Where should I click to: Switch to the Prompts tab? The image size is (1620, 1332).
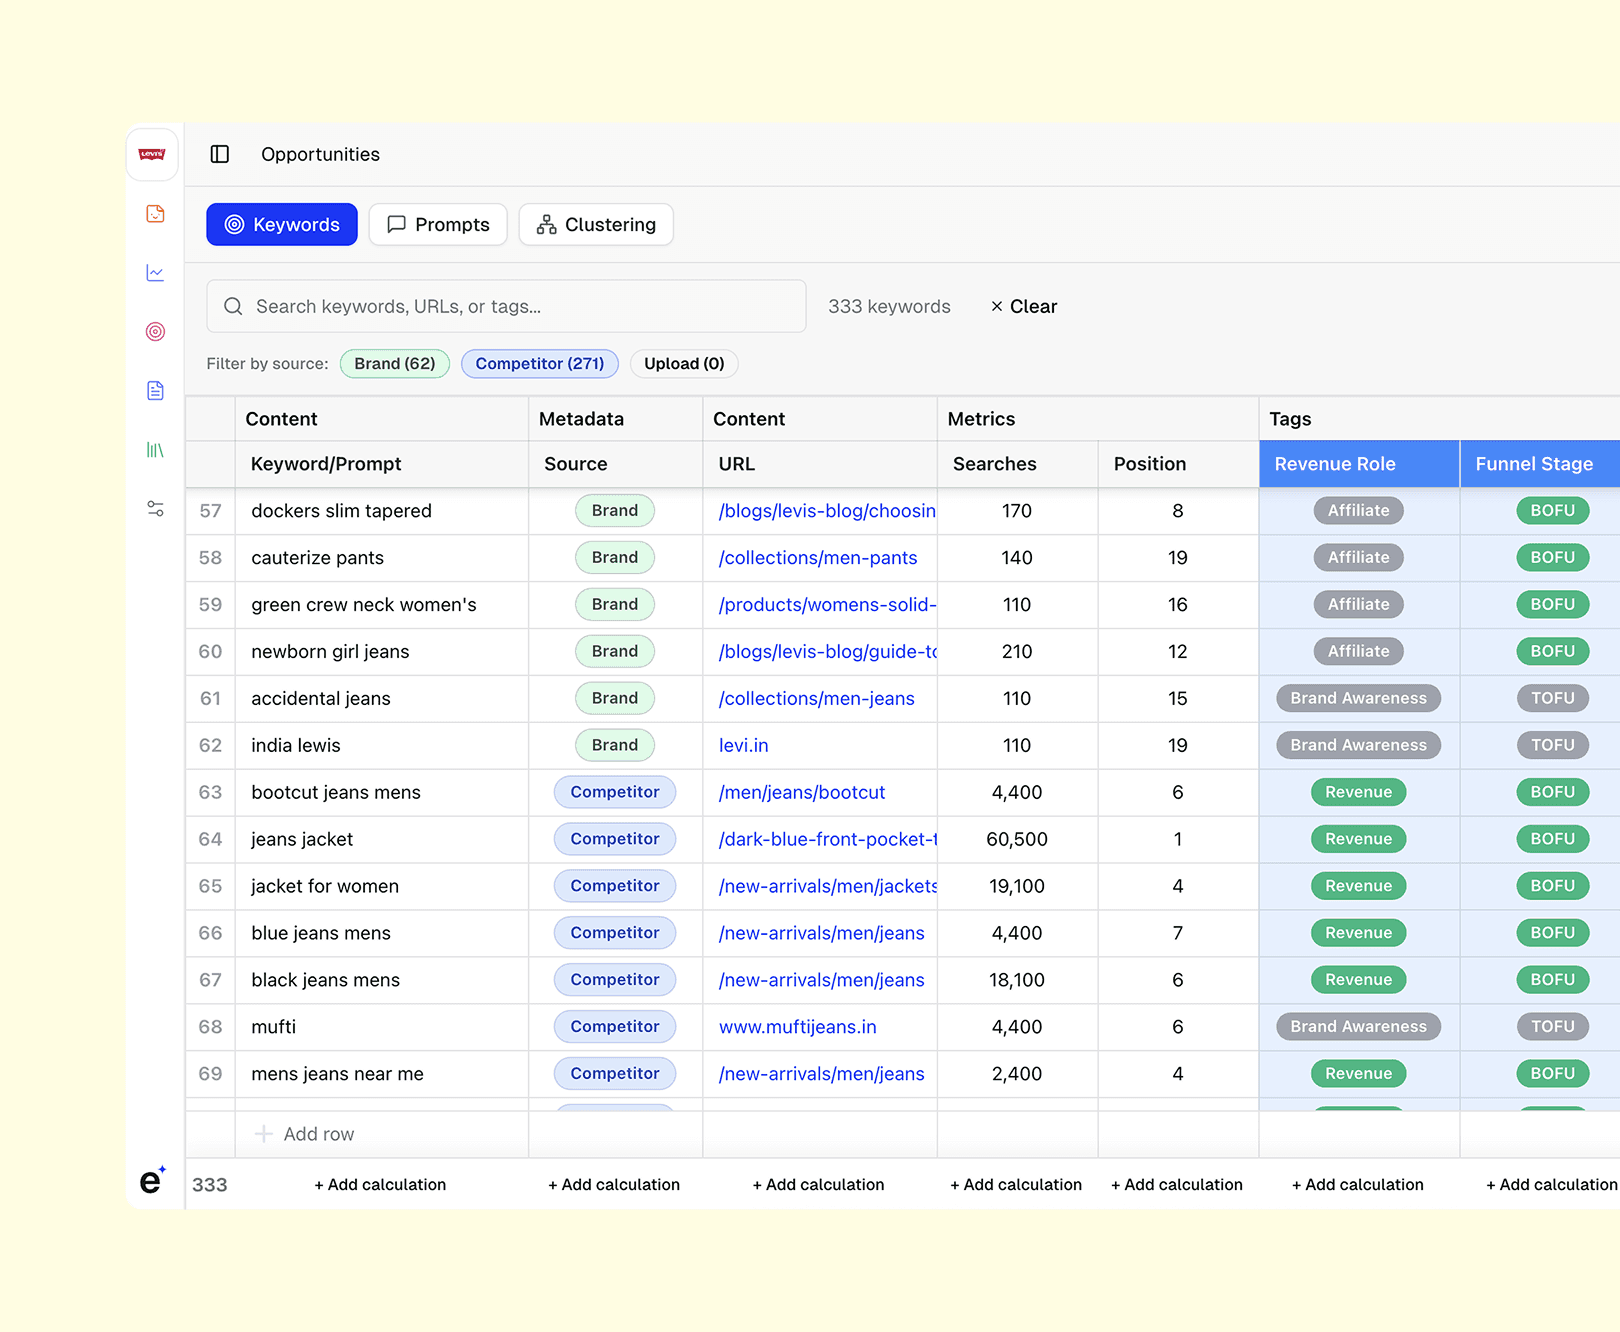coord(438,225)
